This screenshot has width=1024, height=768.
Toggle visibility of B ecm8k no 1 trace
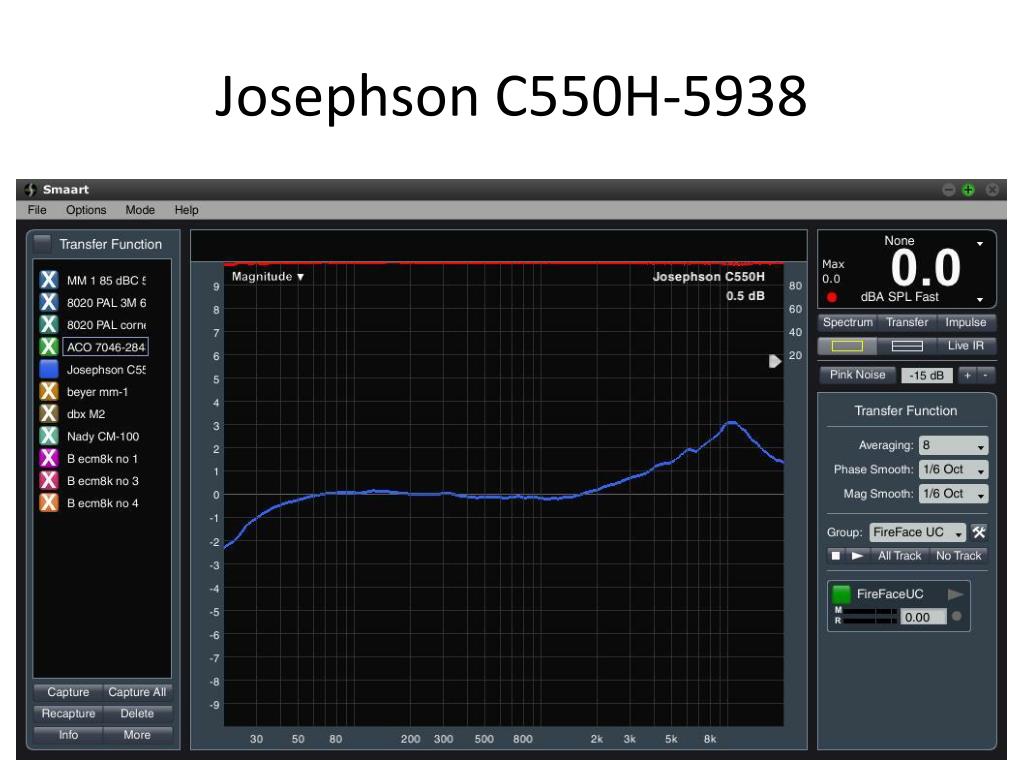click(48, 458)
